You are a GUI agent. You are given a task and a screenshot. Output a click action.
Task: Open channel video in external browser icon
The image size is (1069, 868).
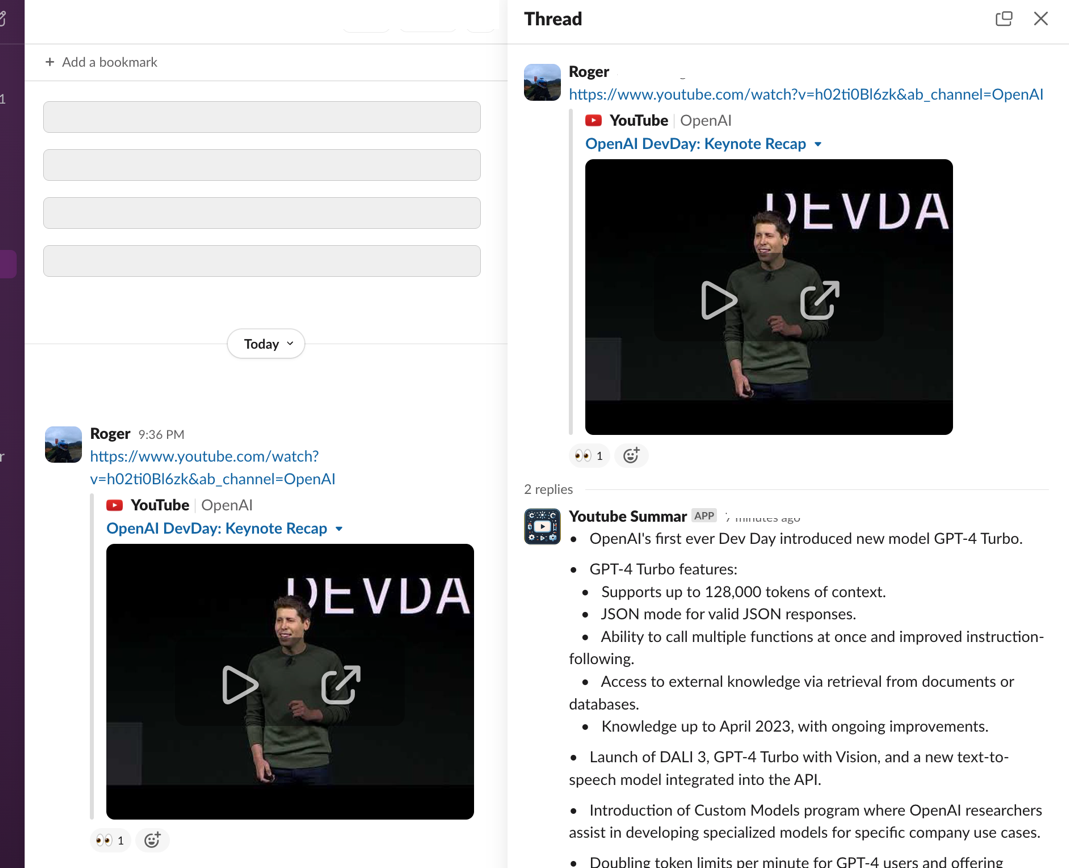(341, 685)
